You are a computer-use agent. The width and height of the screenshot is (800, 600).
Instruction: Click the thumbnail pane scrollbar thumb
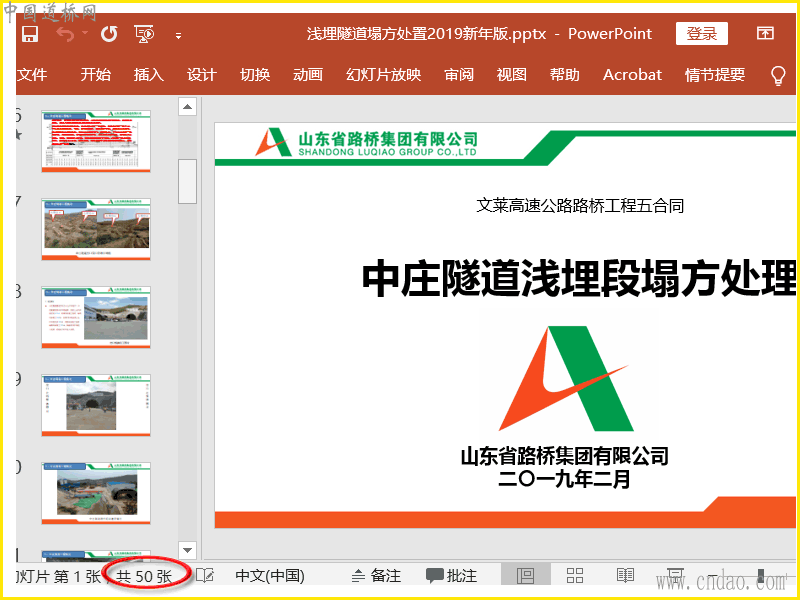click(x=187, y=182)
